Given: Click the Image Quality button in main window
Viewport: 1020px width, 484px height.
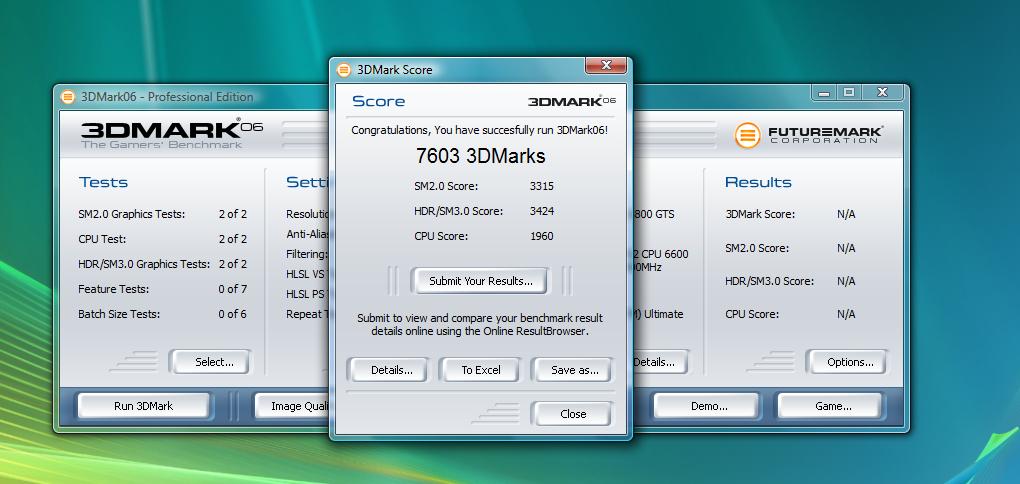Looking at the screenshot, I should tap(293, 406).
